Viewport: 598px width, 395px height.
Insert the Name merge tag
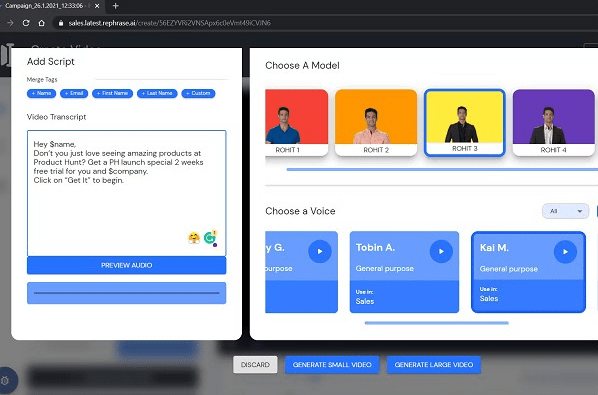41,93
